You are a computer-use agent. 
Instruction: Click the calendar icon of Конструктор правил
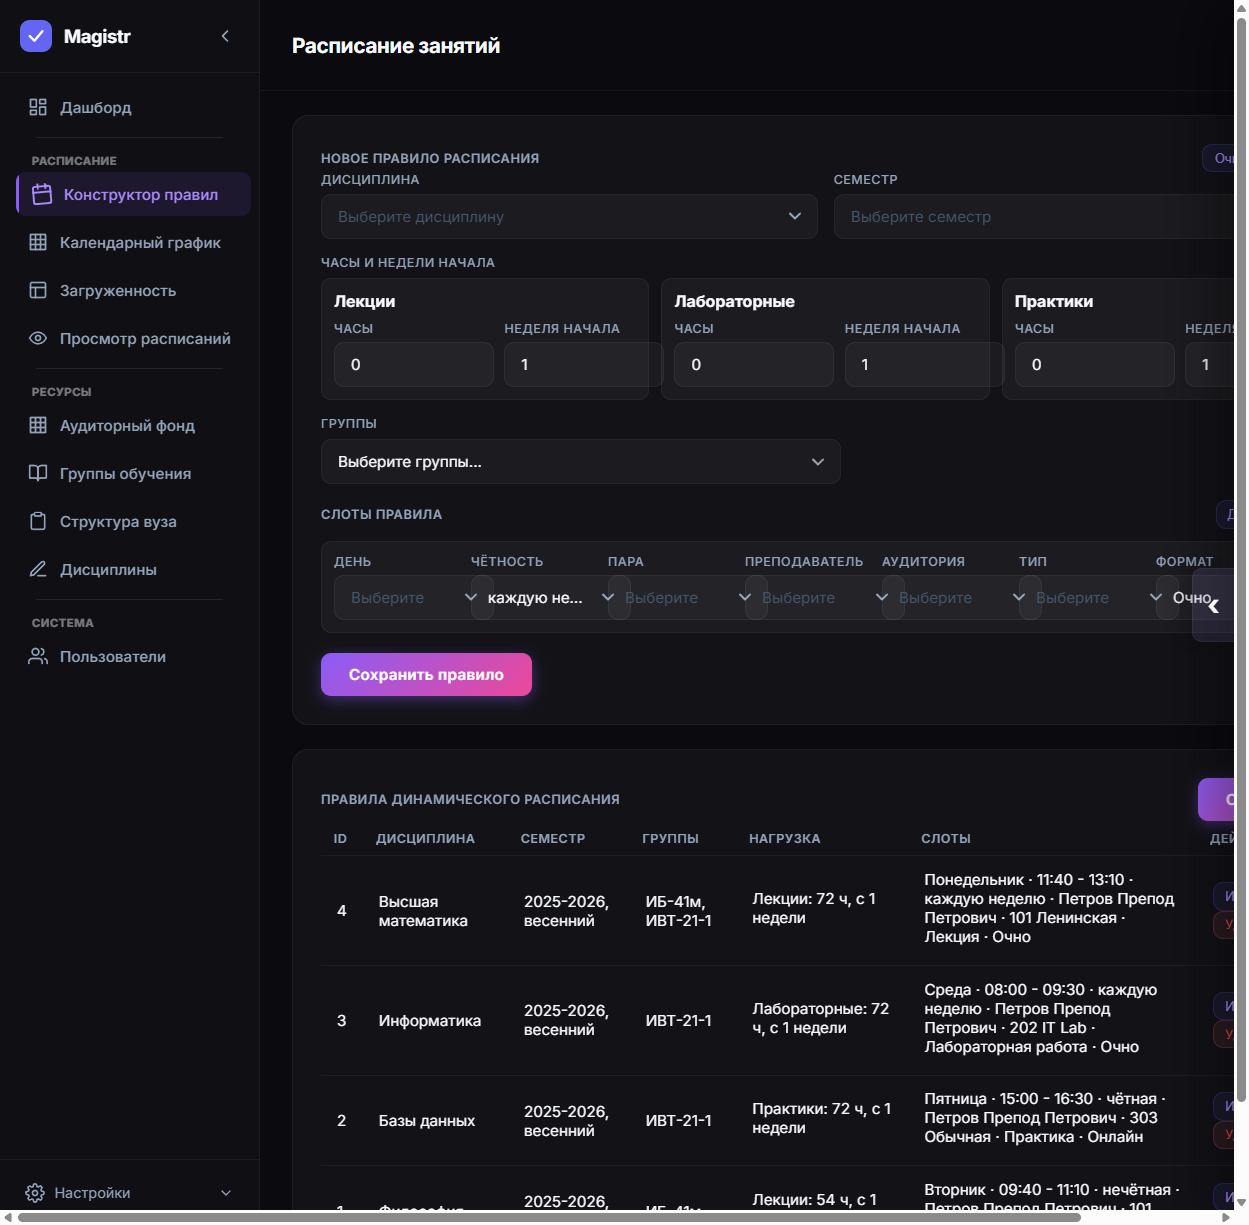pos(42,194)
